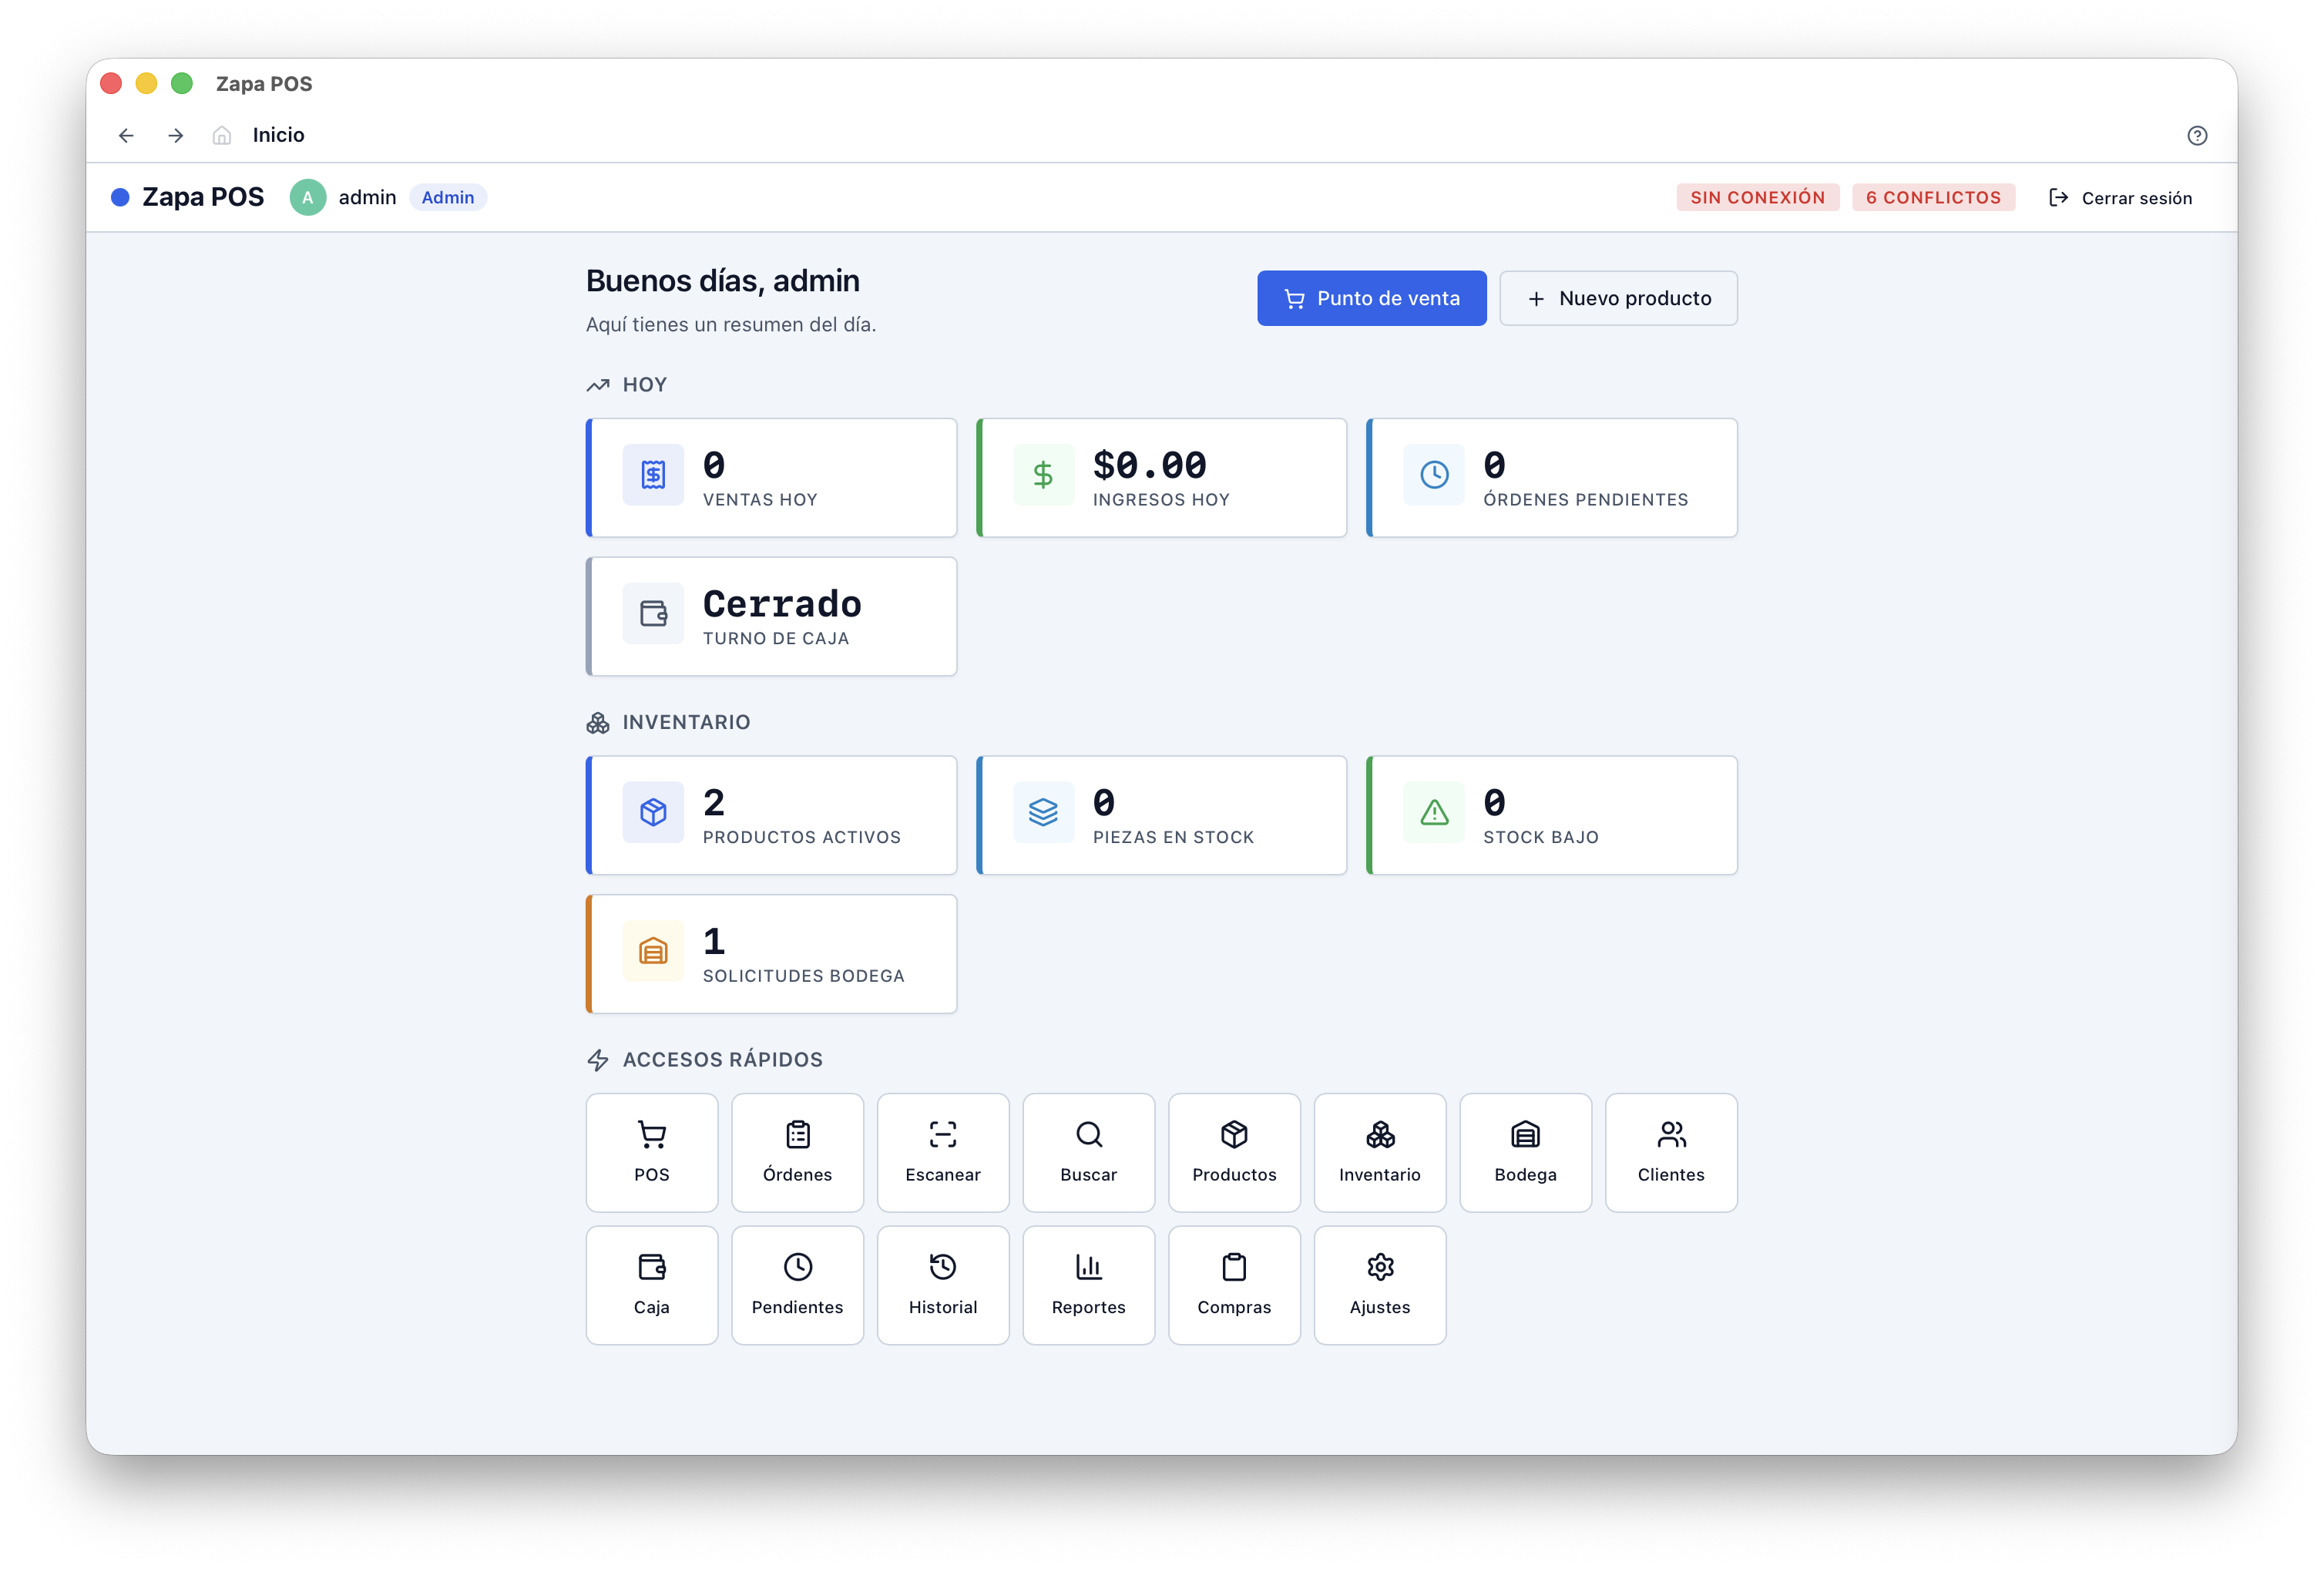Screen dimensions: 2324x1569
Task: Open help via question mark icon
Action: [x=2196, y=135]
